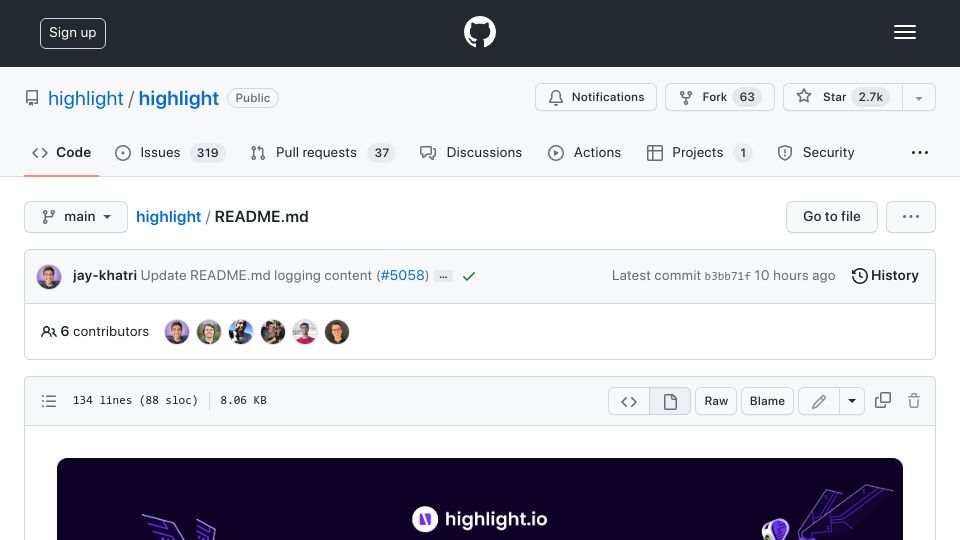Copy raw contents icon

(883, 400)
